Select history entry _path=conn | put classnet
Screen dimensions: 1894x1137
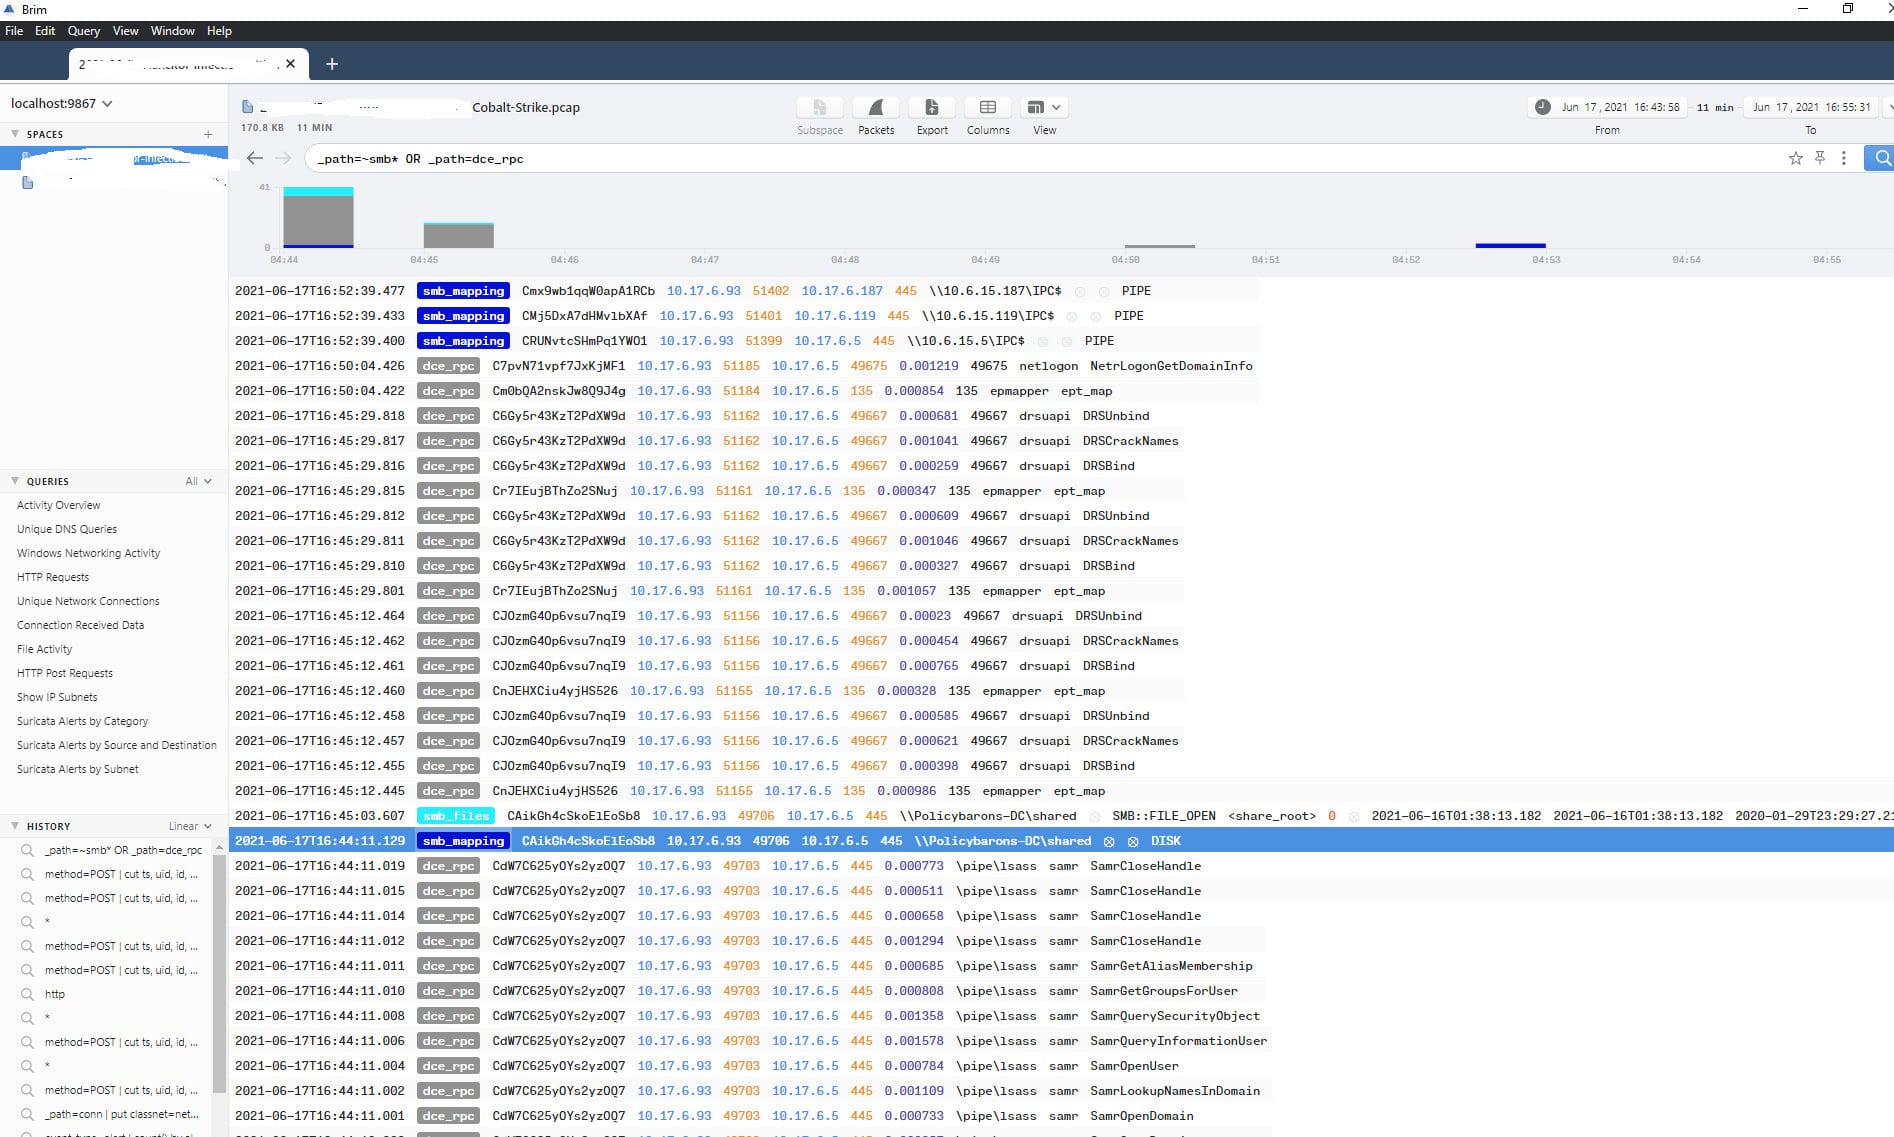[121, 1114]
